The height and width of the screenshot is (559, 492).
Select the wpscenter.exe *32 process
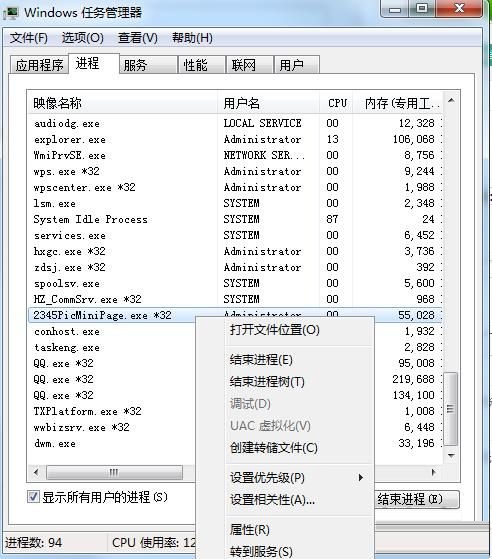[235, 187]
